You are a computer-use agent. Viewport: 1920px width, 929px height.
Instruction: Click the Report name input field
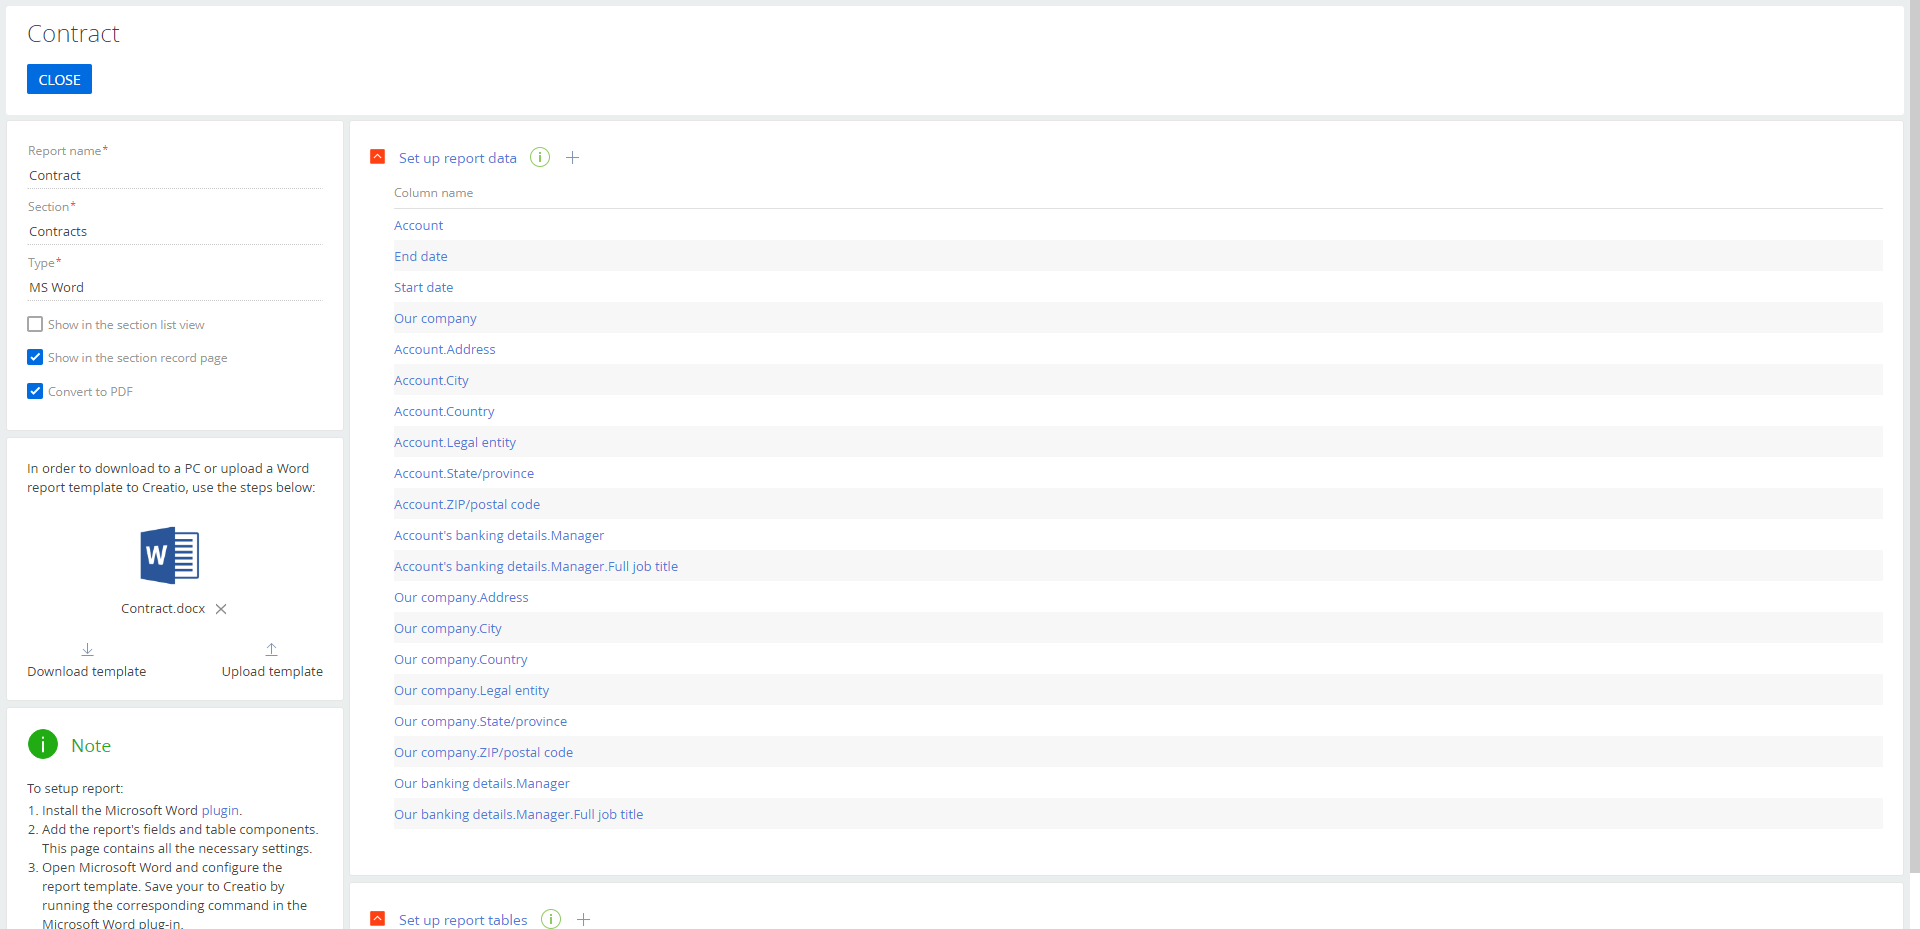pos(174,176)
